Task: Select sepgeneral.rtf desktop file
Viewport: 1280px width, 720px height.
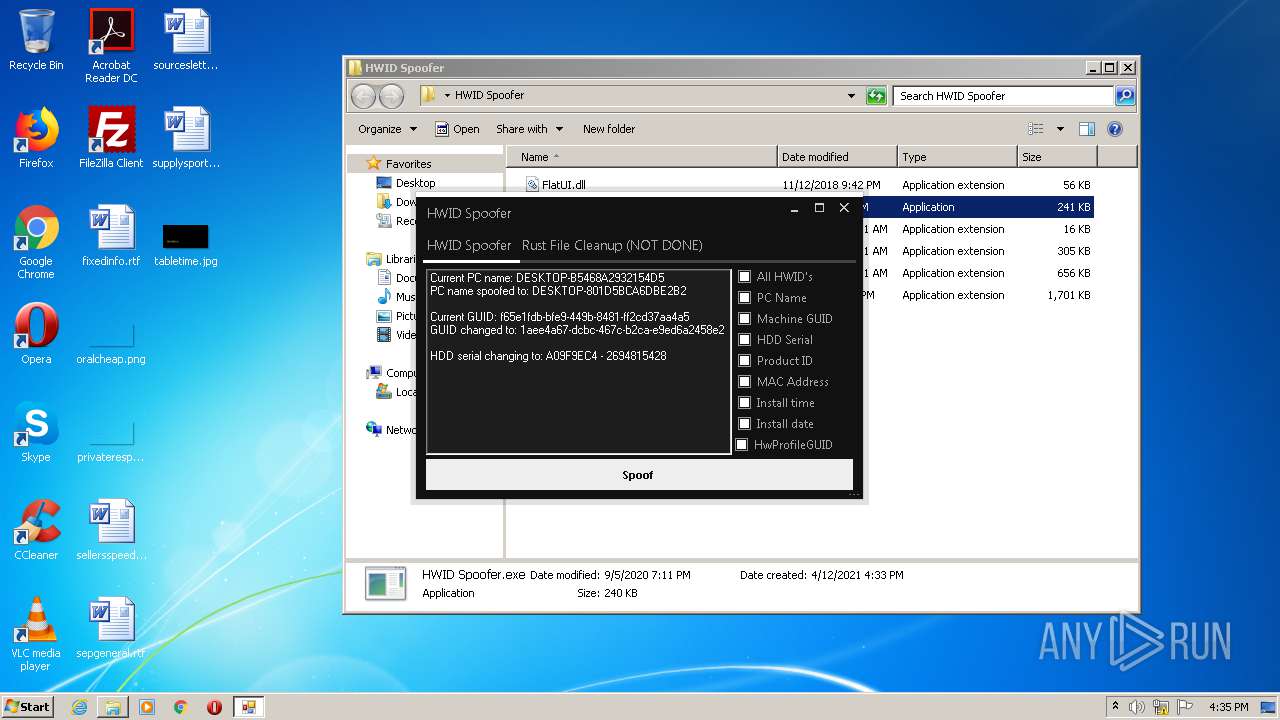Action: [111, 628]
